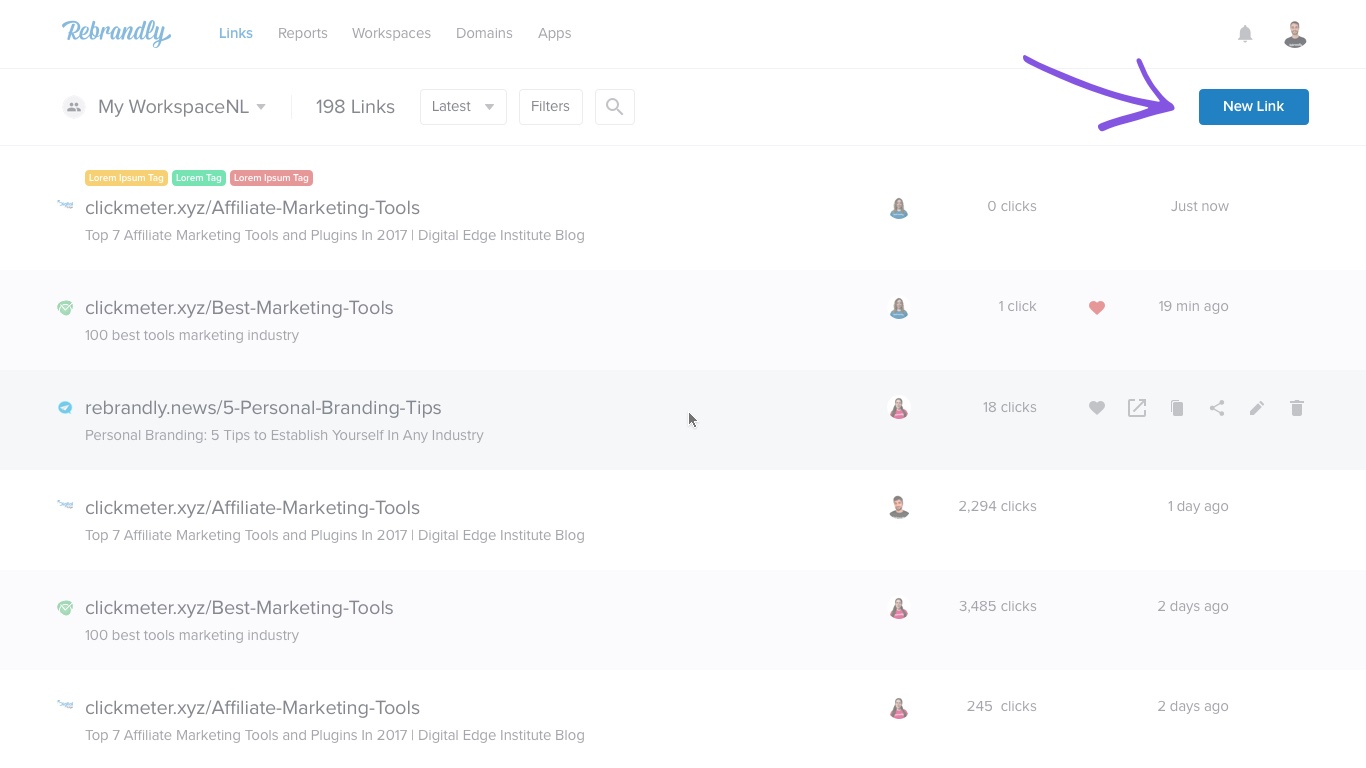
Task: Open the user profile avatar menu
Action: click(x=1295, y=34)
